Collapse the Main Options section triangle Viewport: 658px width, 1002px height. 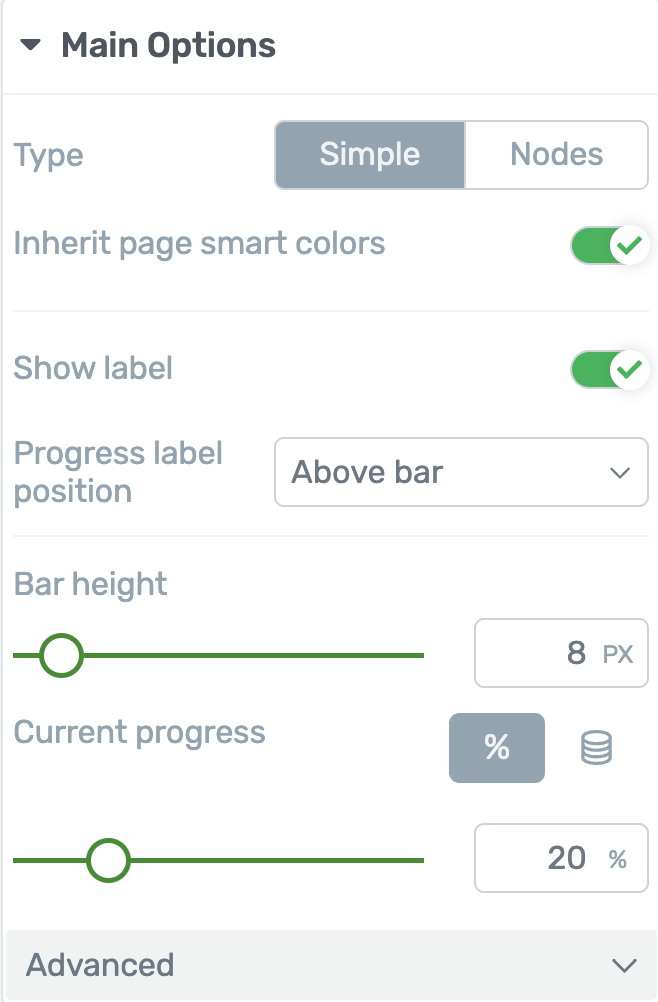(x=31, y=45)
